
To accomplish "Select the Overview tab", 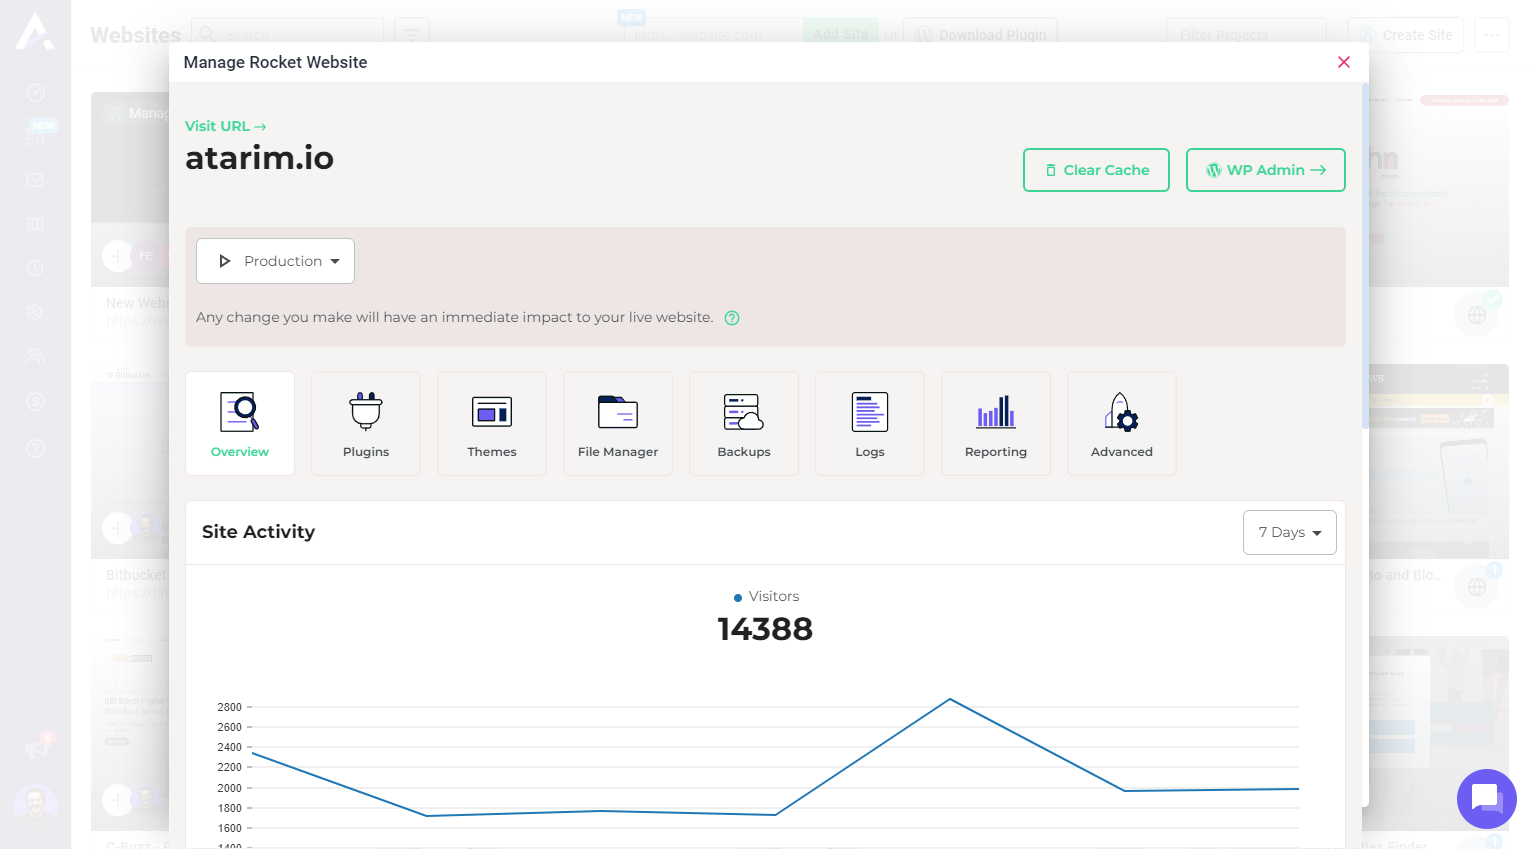I will click(240, 423).
